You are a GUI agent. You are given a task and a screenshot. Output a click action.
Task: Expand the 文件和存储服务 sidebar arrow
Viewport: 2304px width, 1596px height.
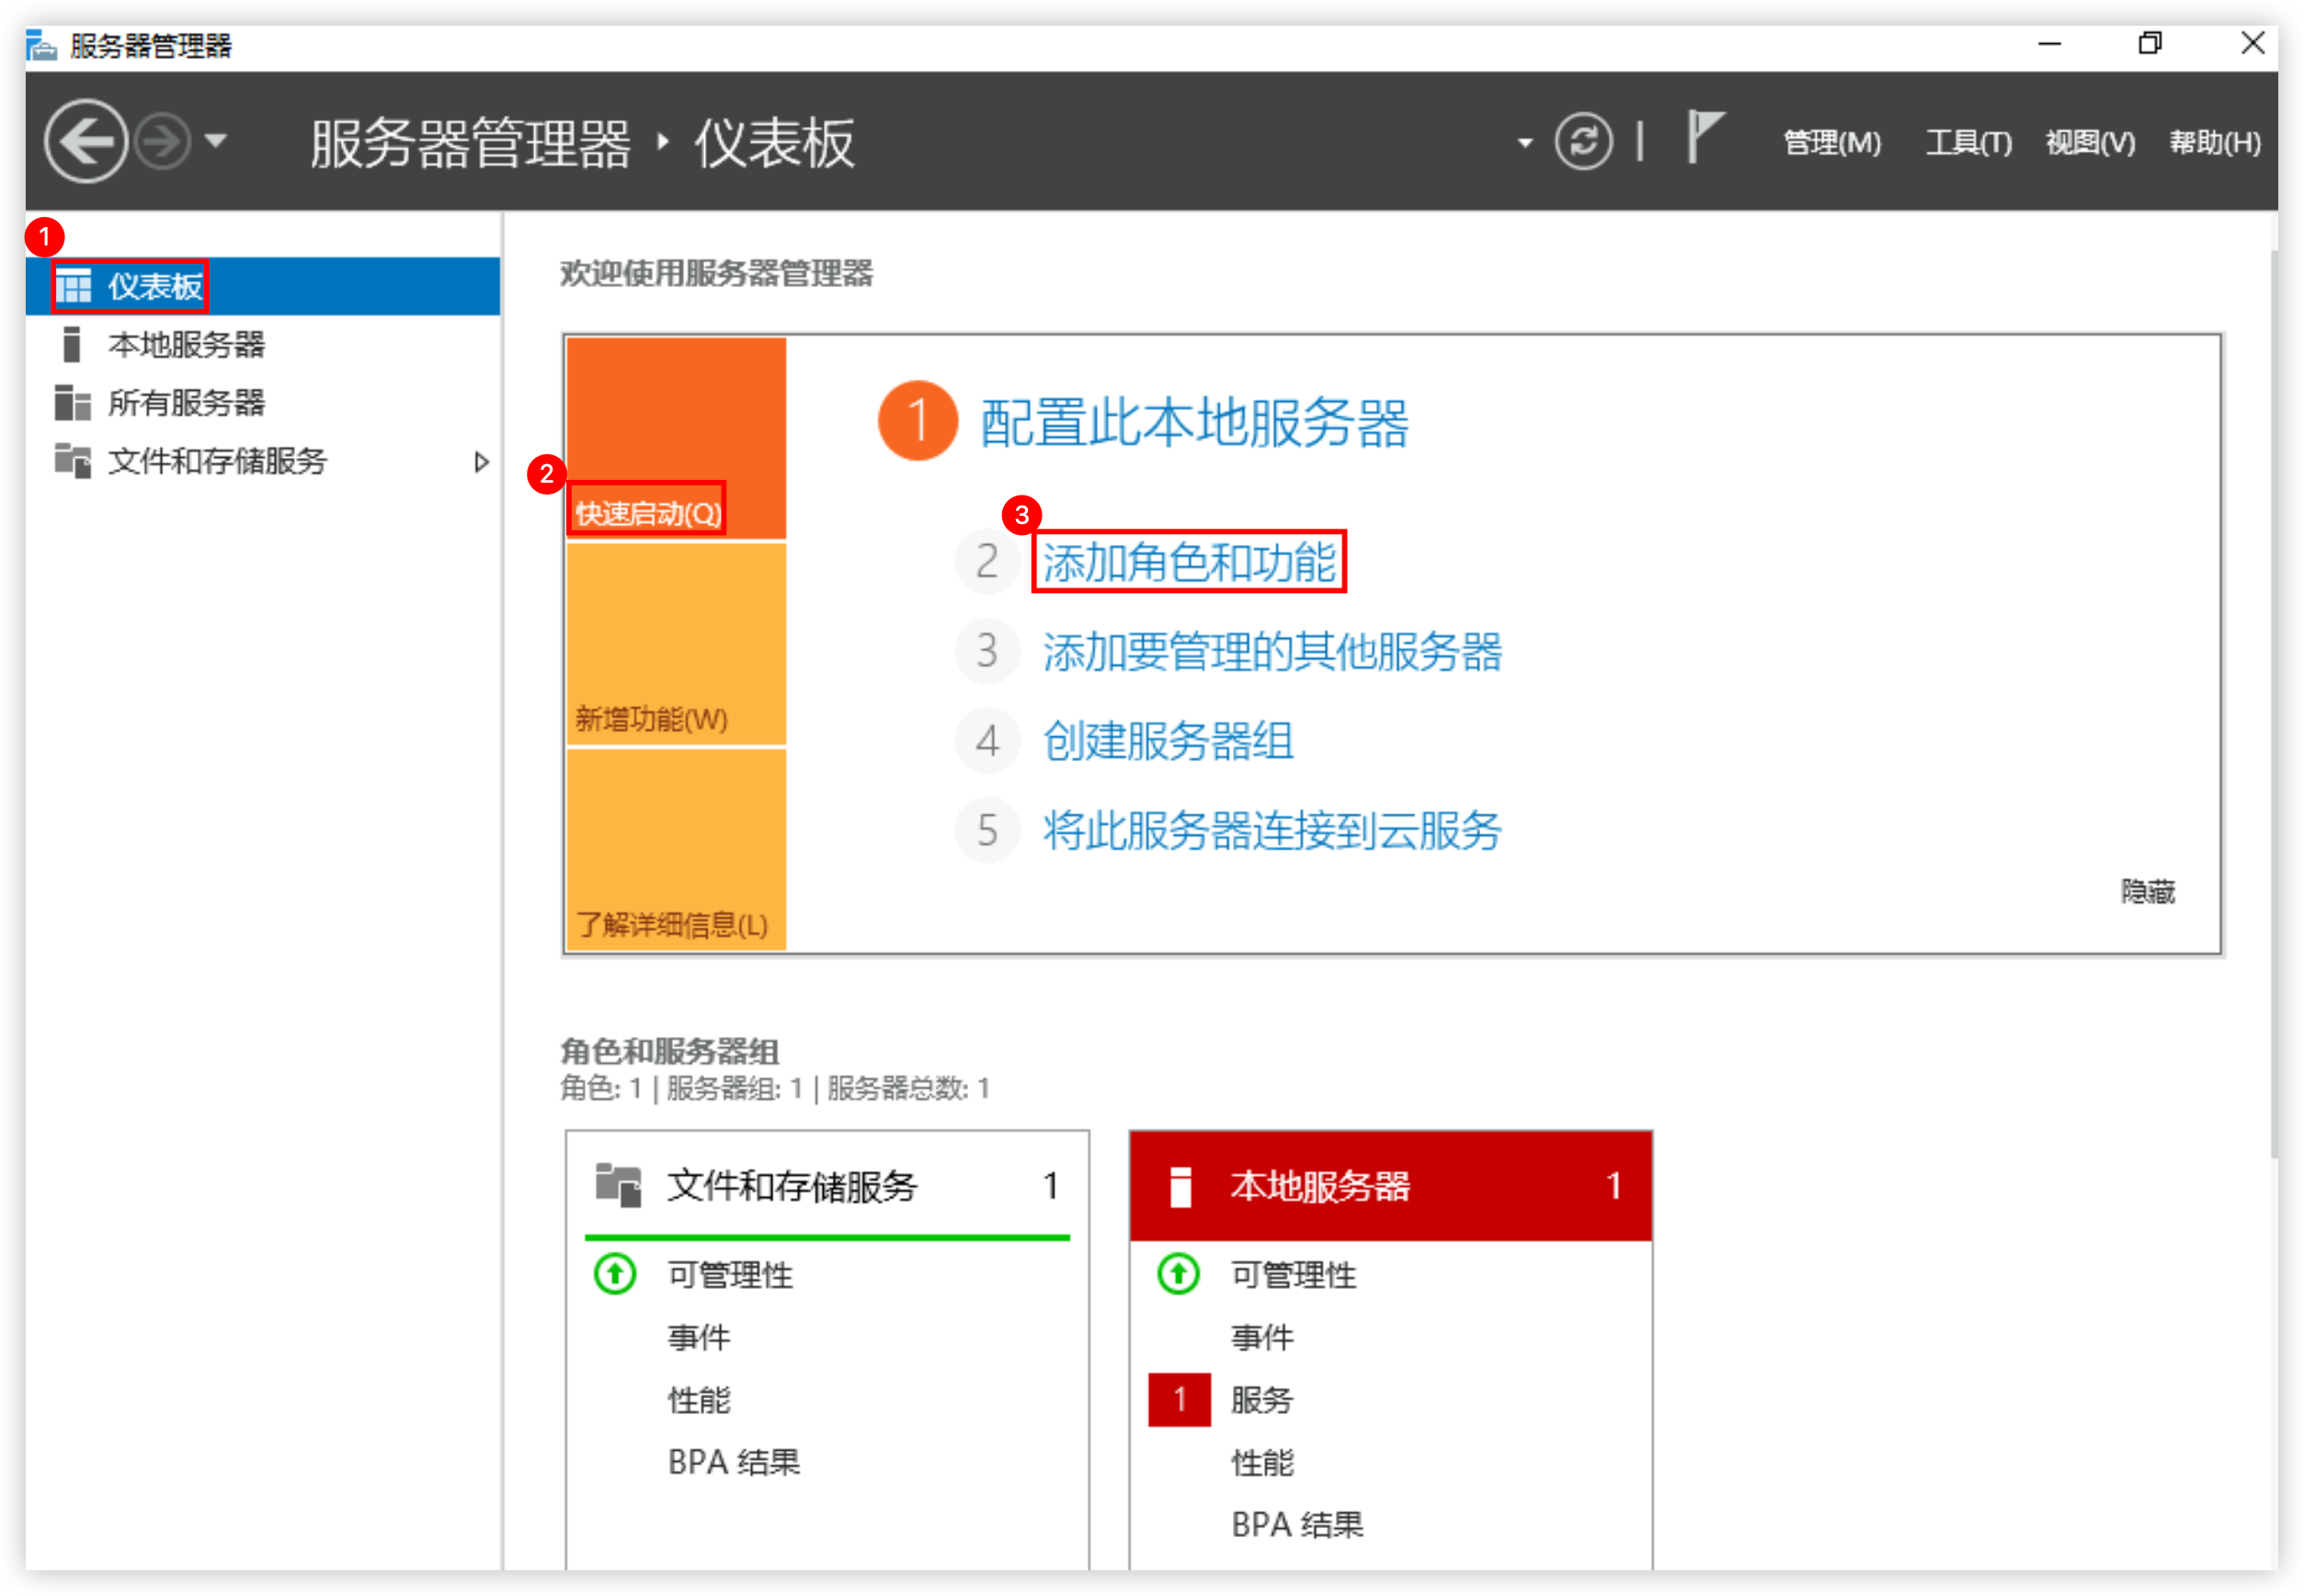point(481,461)
